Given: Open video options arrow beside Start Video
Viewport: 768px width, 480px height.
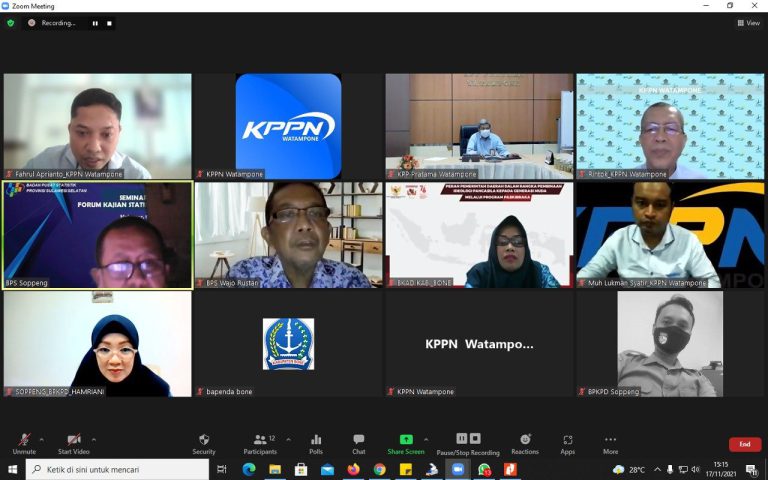Looking at the screenshot, I should pyautogui.click(x=94, y=439).
